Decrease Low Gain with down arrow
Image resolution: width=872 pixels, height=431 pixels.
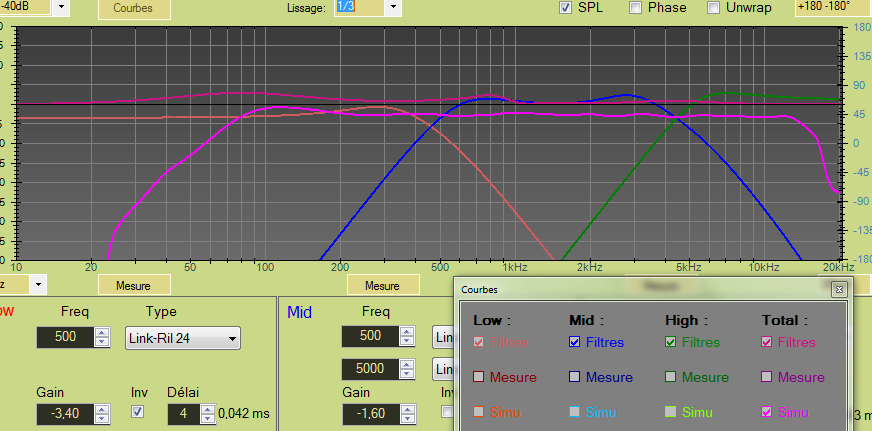(101, 418)
